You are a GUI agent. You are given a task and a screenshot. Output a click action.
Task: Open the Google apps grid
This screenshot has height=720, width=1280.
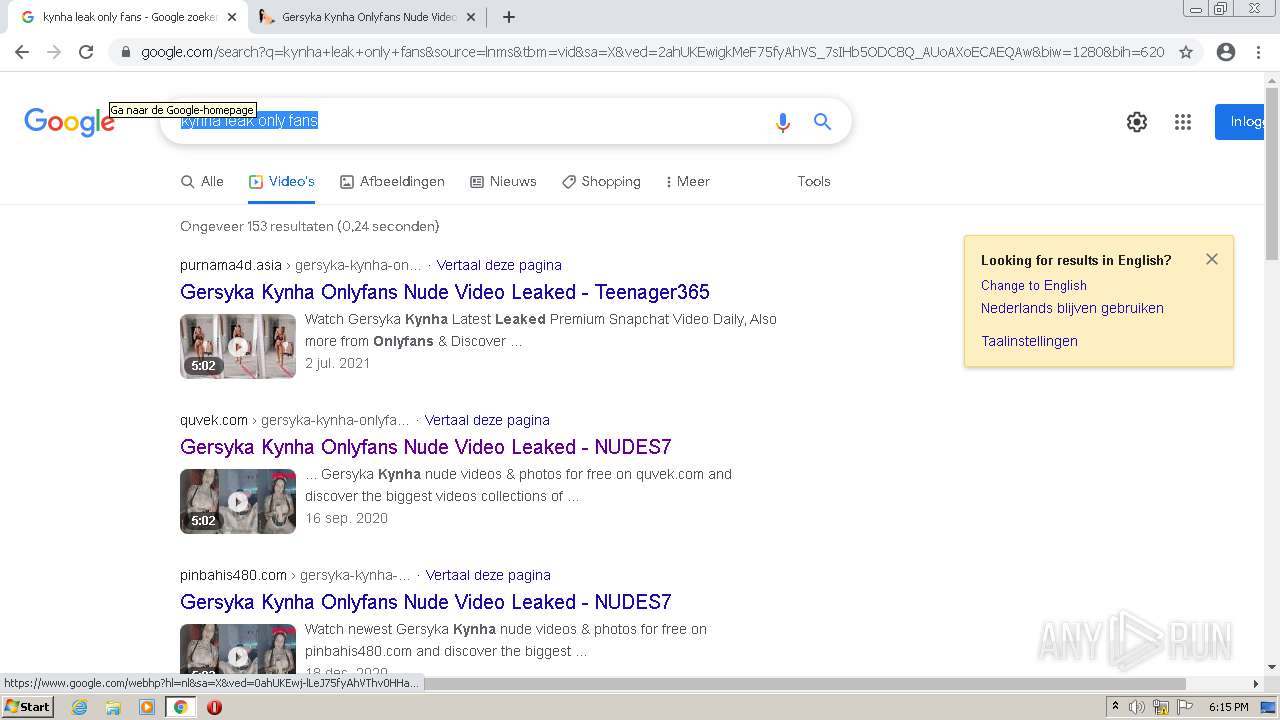point(1183,122)
